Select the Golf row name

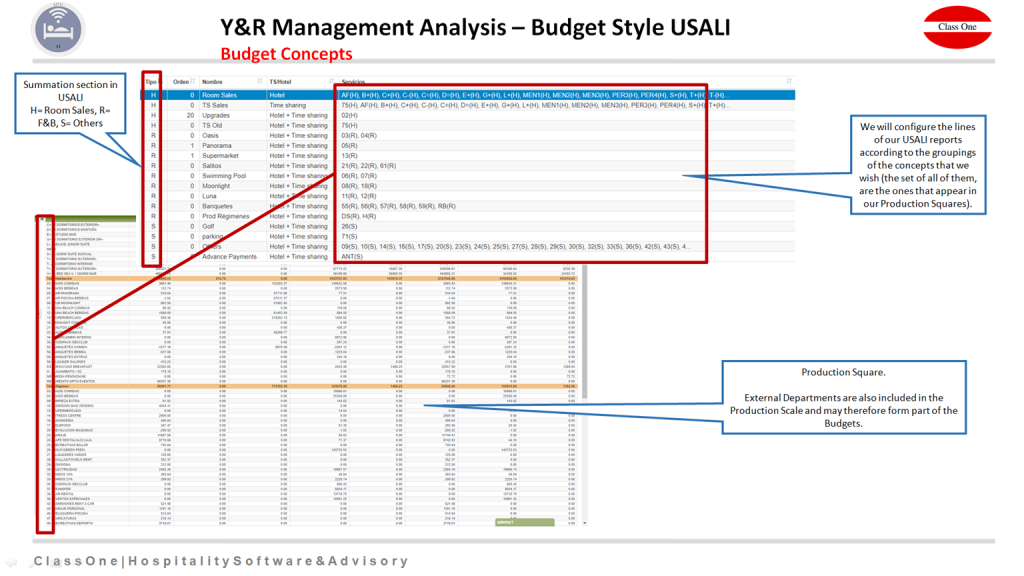[x=208, y=227]
